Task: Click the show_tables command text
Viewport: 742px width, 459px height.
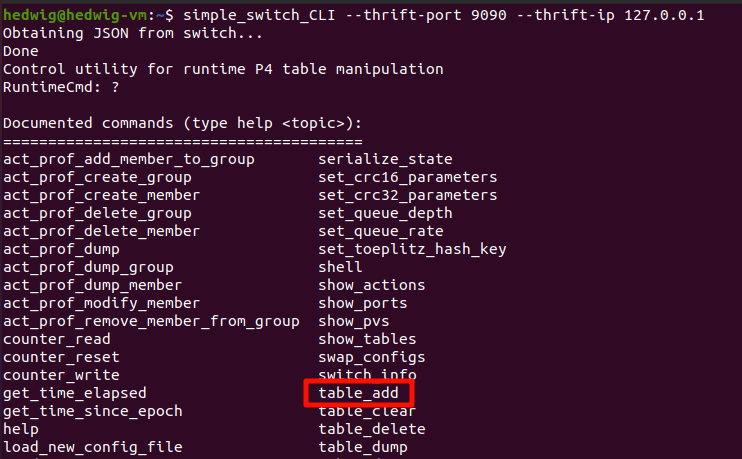Action: [367, 339]
